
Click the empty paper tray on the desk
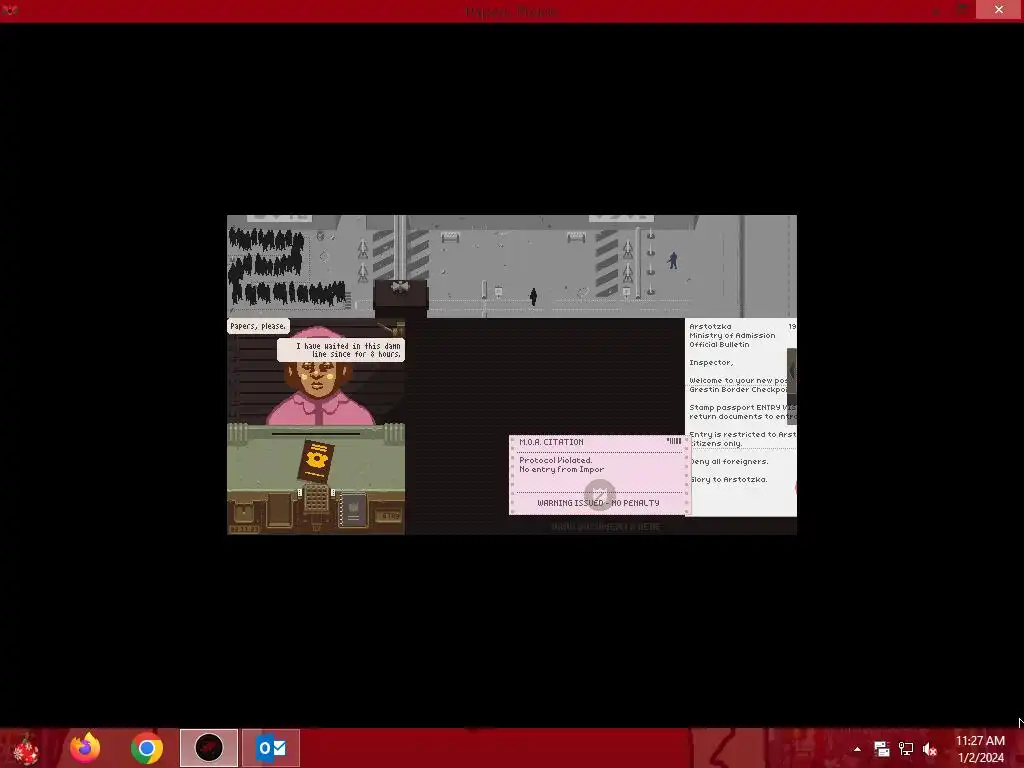pyautogui.click(x=280, y=509)
